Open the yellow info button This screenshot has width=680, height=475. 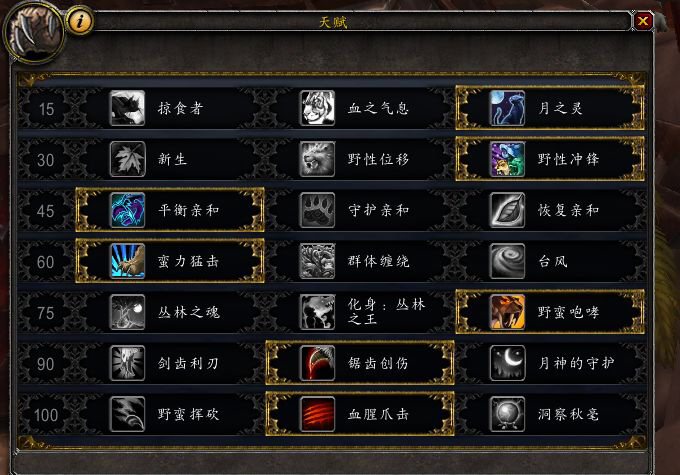tap(80, 20)
